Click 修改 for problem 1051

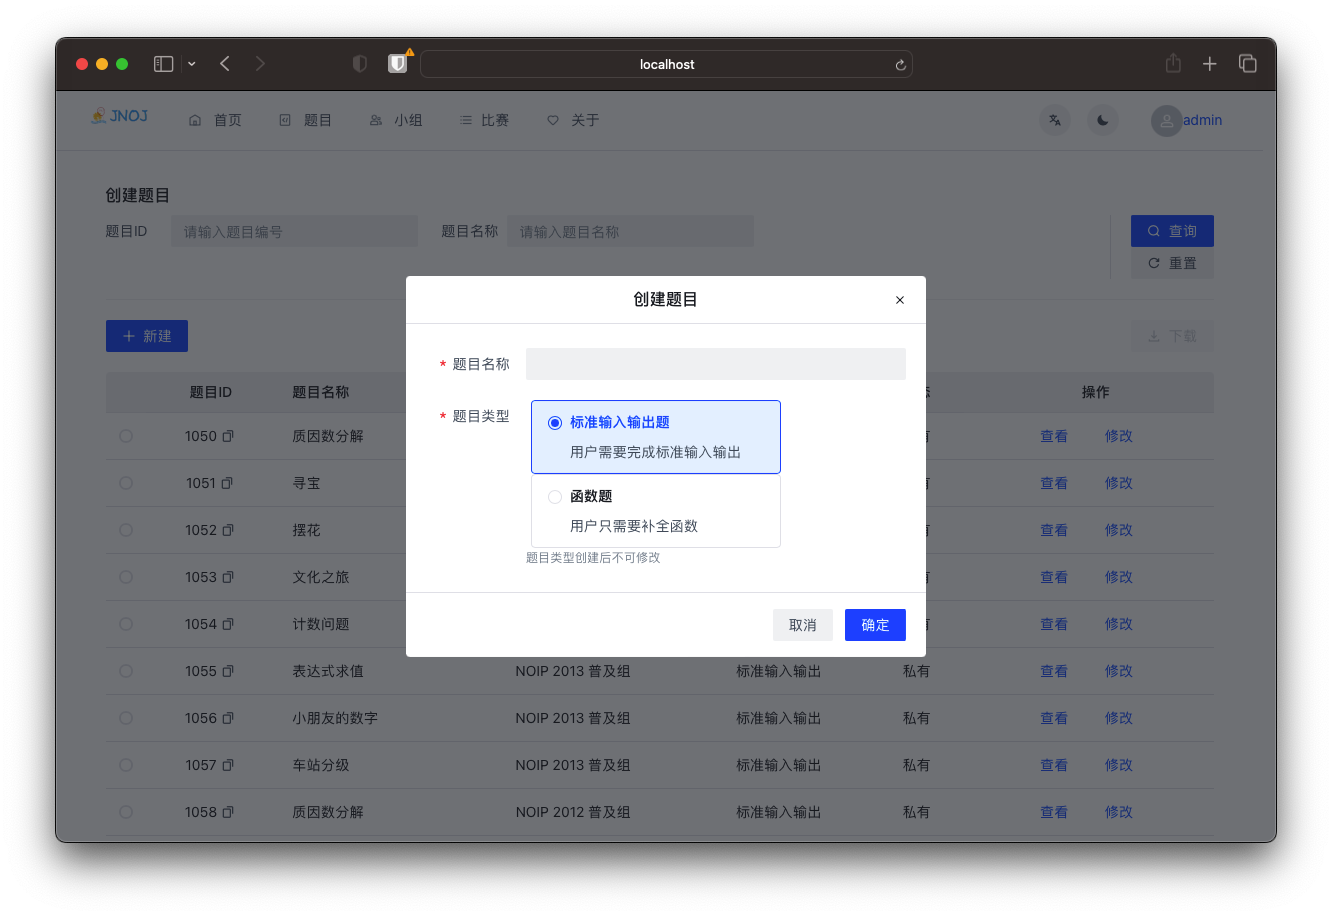[1119, 483]
